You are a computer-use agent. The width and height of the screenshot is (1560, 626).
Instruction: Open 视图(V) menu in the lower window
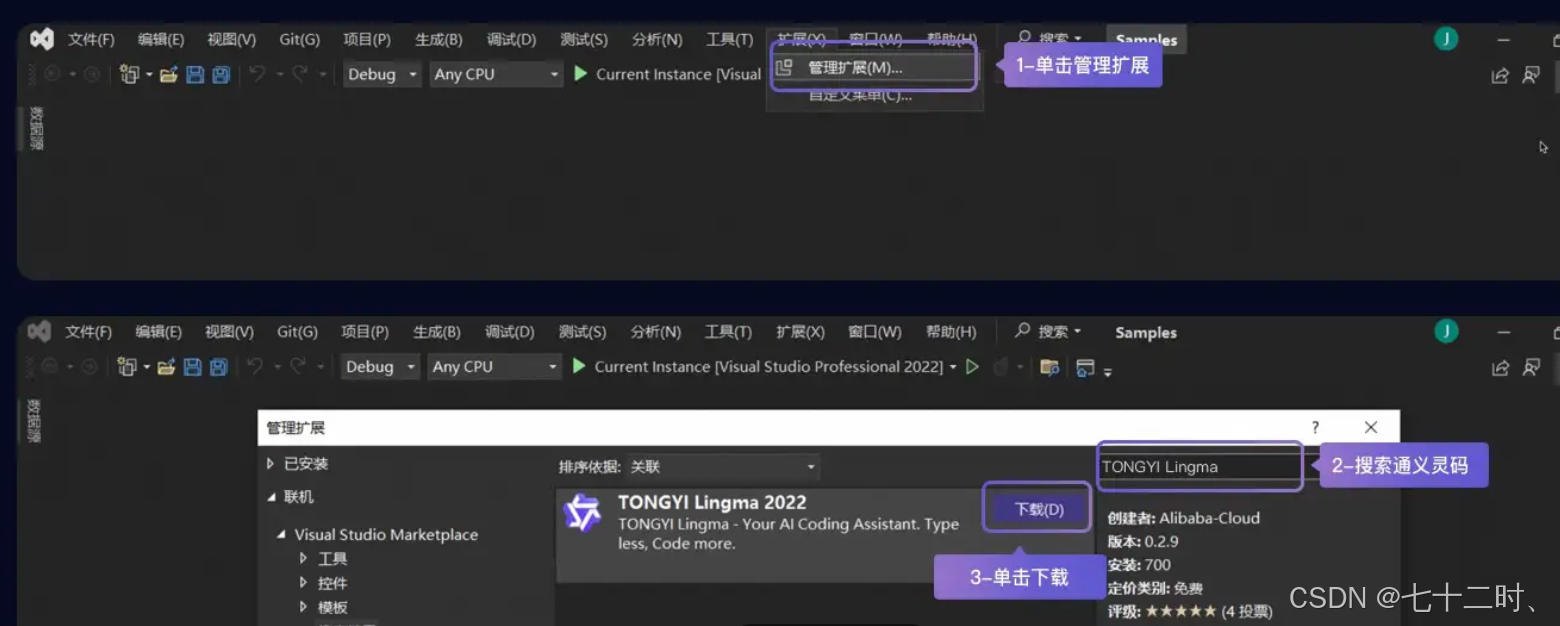229,332
